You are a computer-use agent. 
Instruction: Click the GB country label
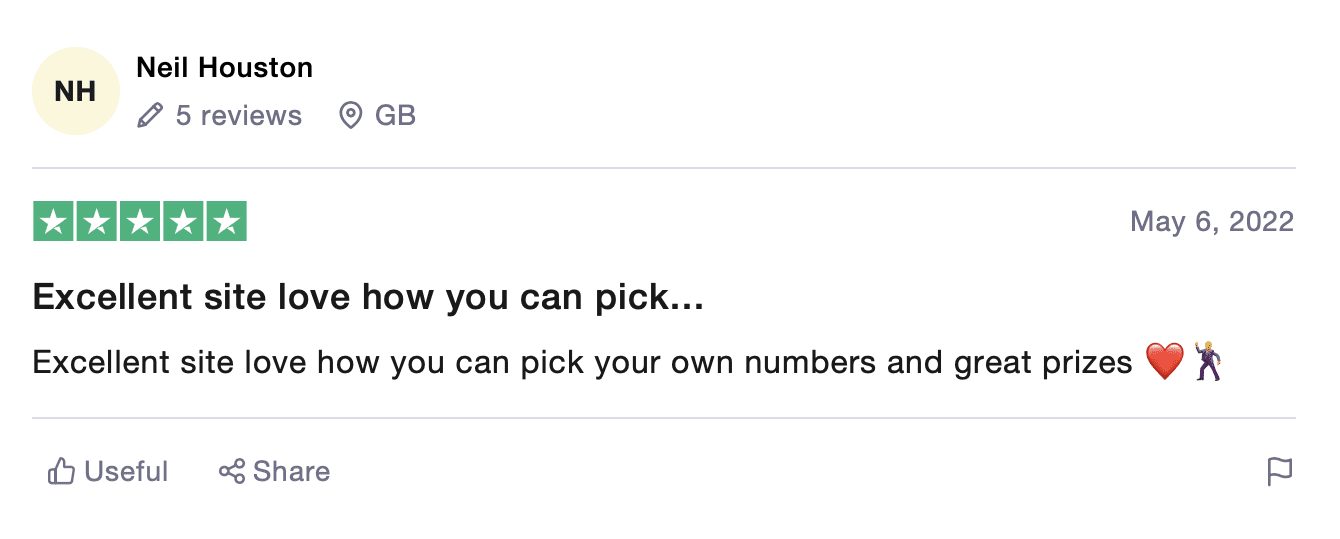point(395,116)
